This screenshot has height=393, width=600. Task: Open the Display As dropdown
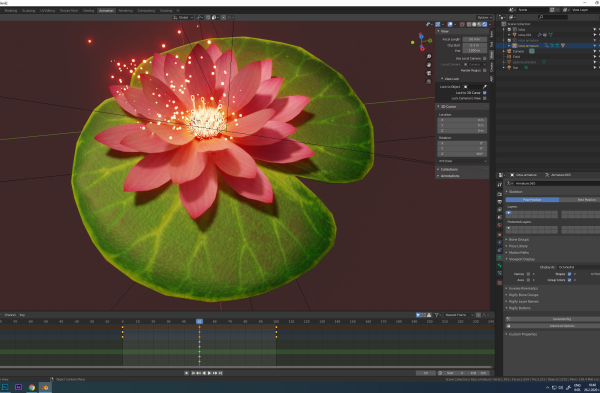click(578, 267)
